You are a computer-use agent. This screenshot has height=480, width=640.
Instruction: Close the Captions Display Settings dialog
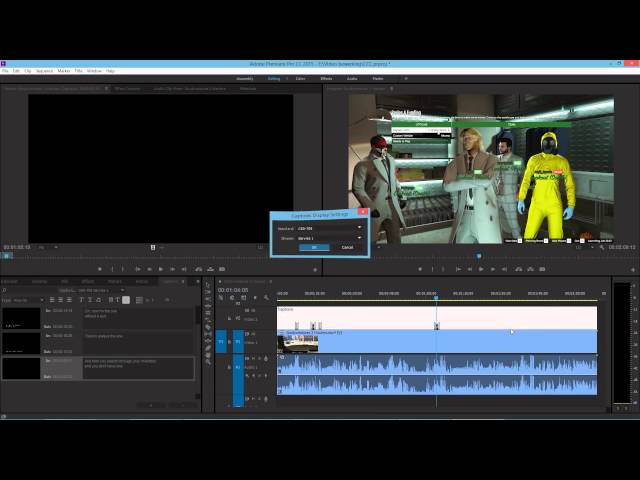click(x=362, y=211)
